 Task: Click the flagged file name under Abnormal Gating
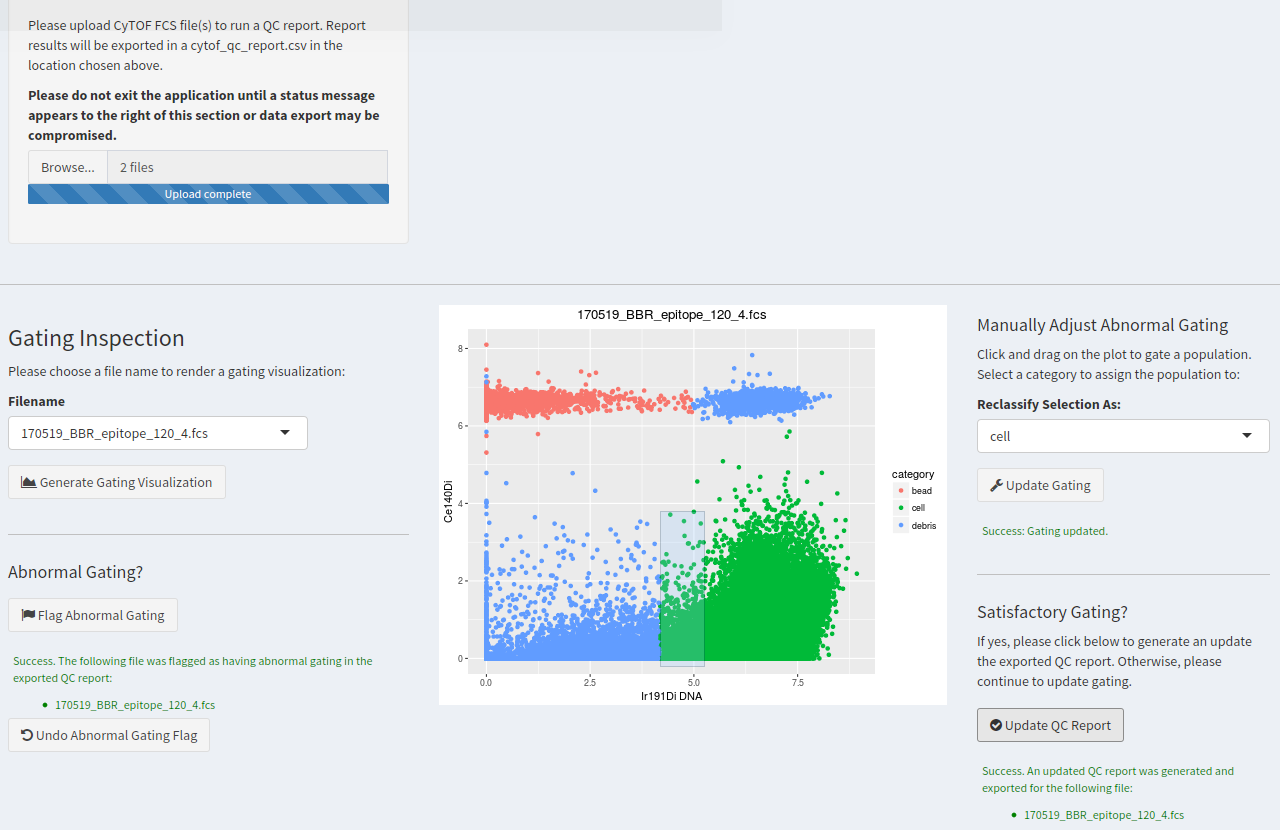135,705
